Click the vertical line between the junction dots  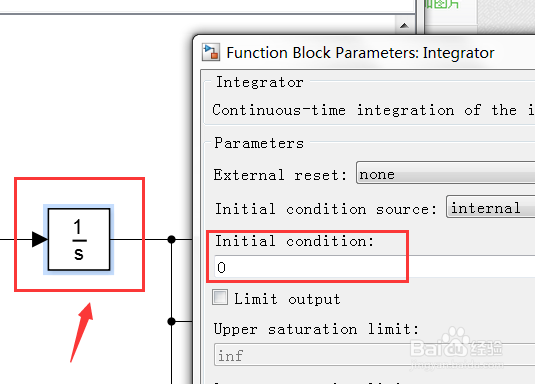pos(172,280)
